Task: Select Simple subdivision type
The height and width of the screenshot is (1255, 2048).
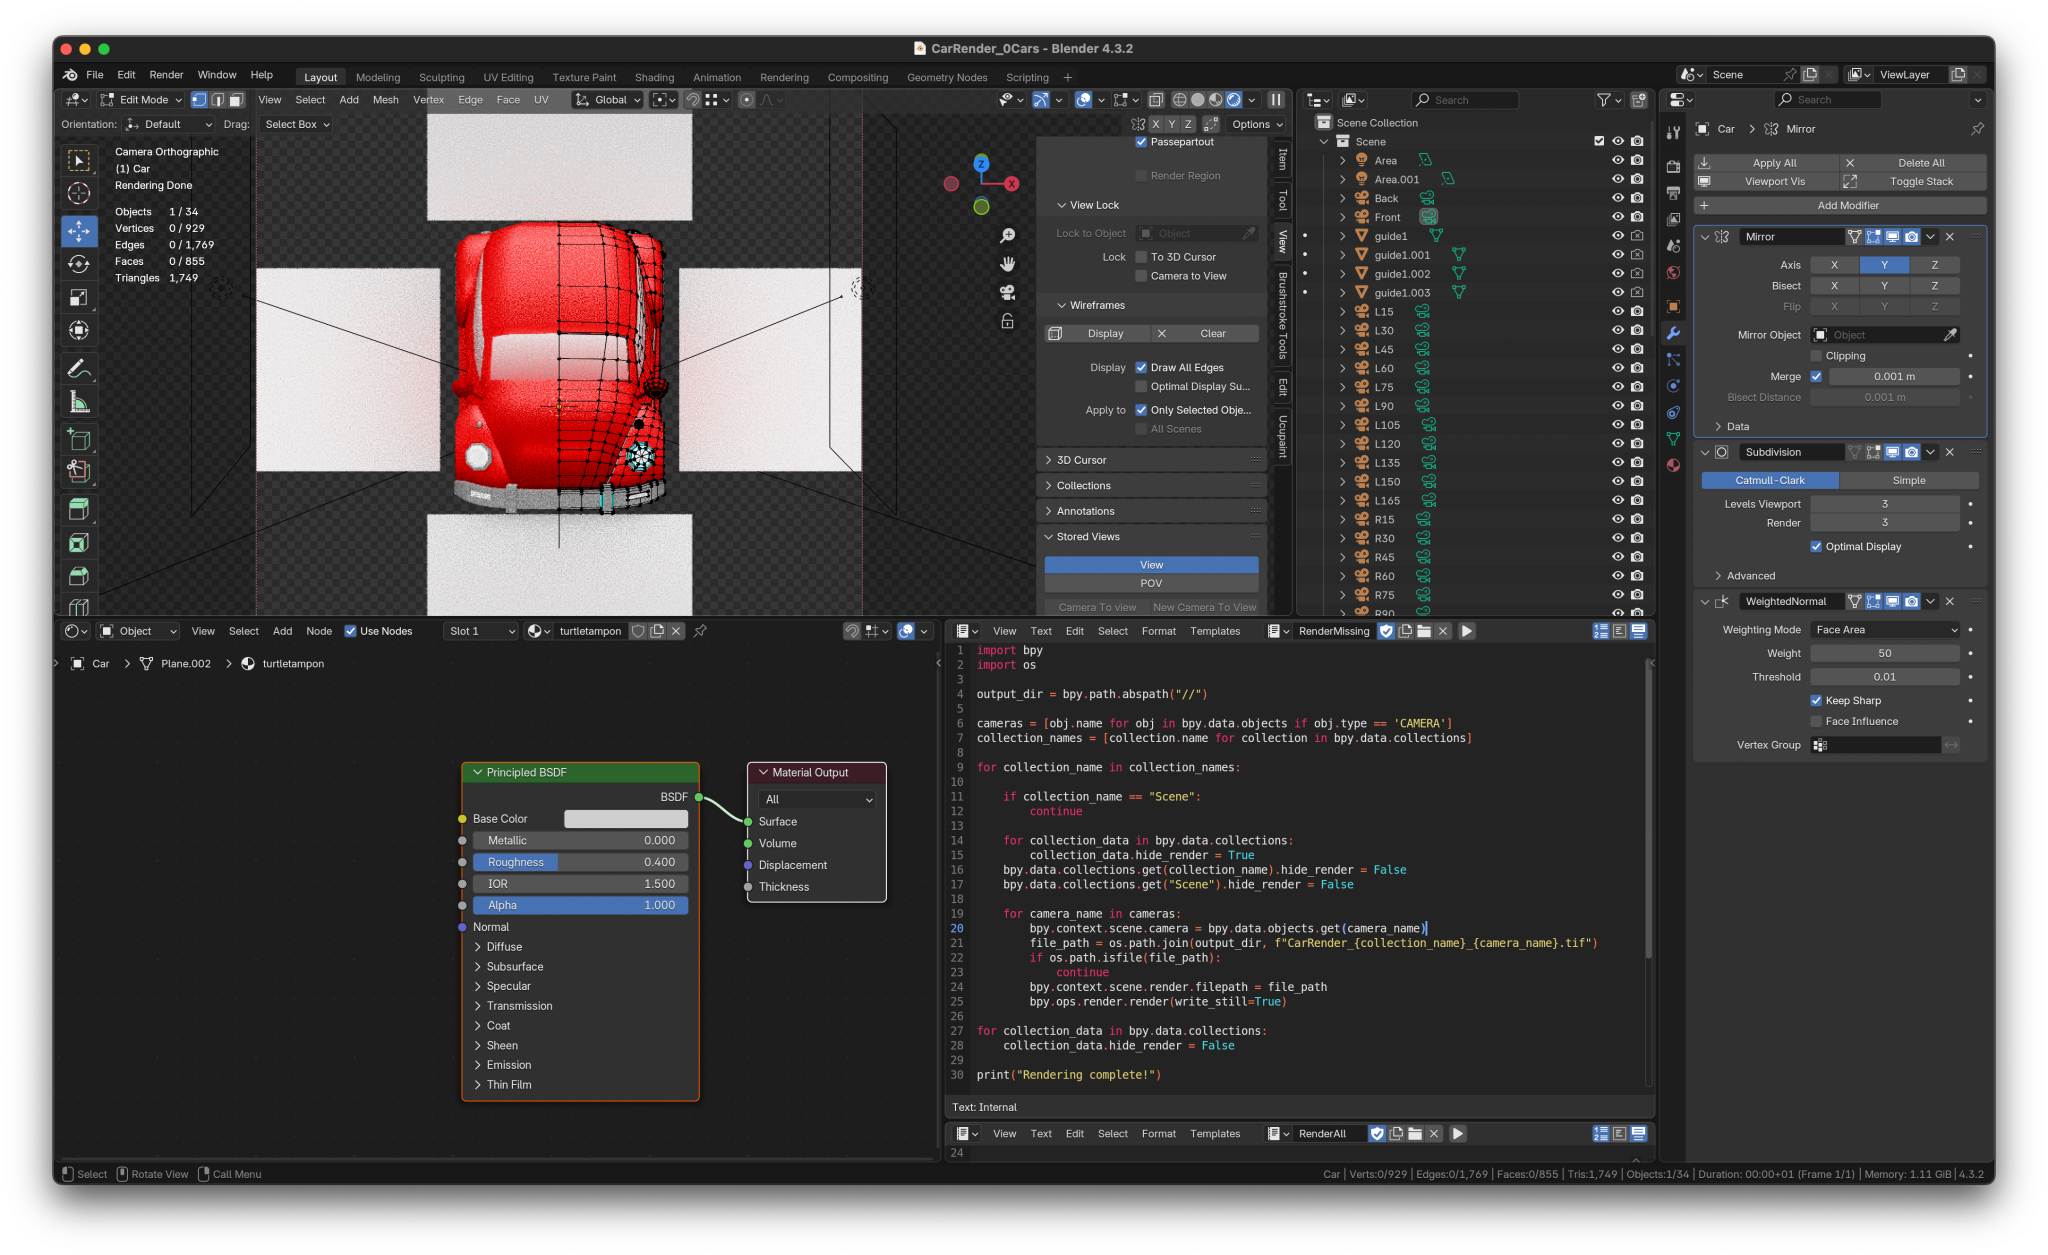Action: click(x=1908, y=481)
